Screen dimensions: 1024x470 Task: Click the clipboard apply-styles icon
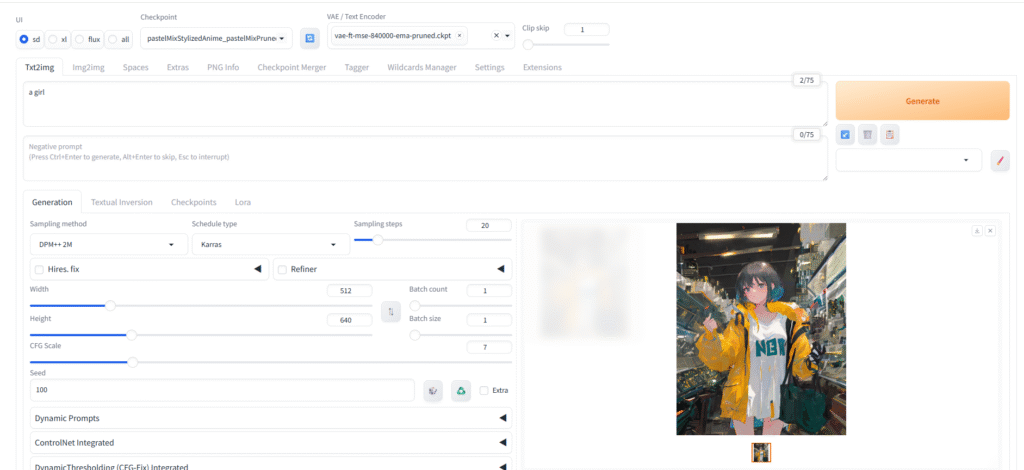point(889,134)
